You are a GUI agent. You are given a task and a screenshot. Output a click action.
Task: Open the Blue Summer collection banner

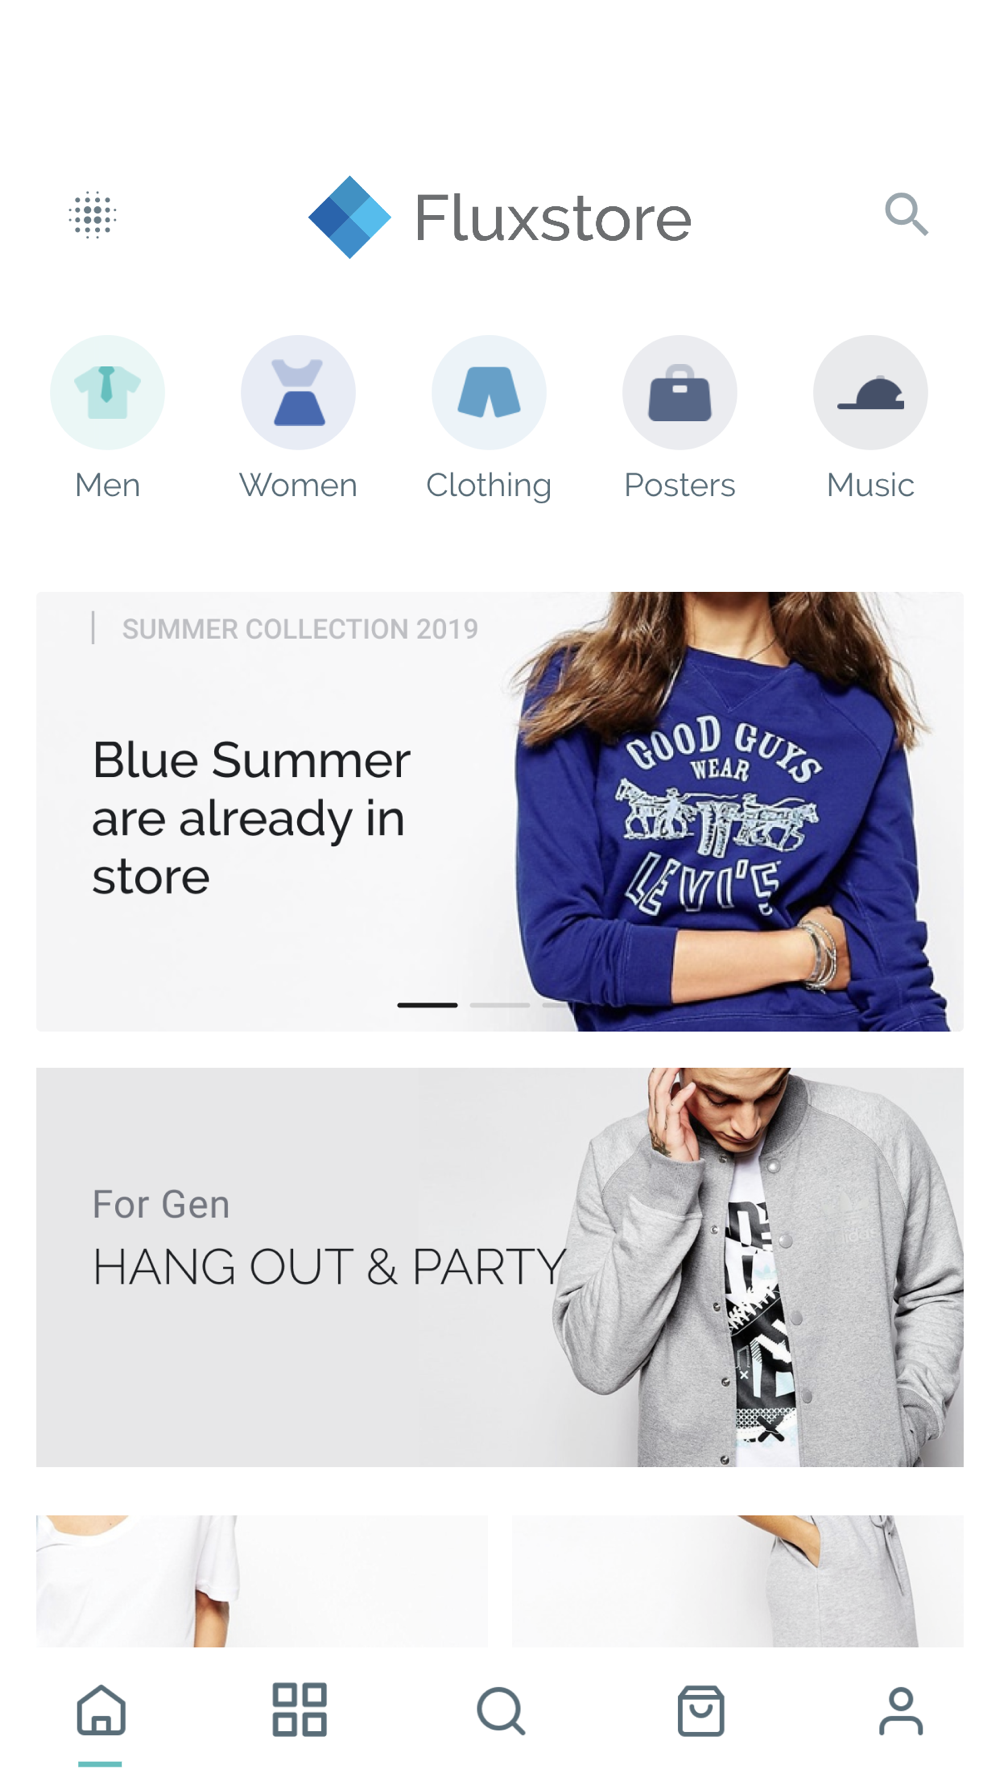click(500, 811)
